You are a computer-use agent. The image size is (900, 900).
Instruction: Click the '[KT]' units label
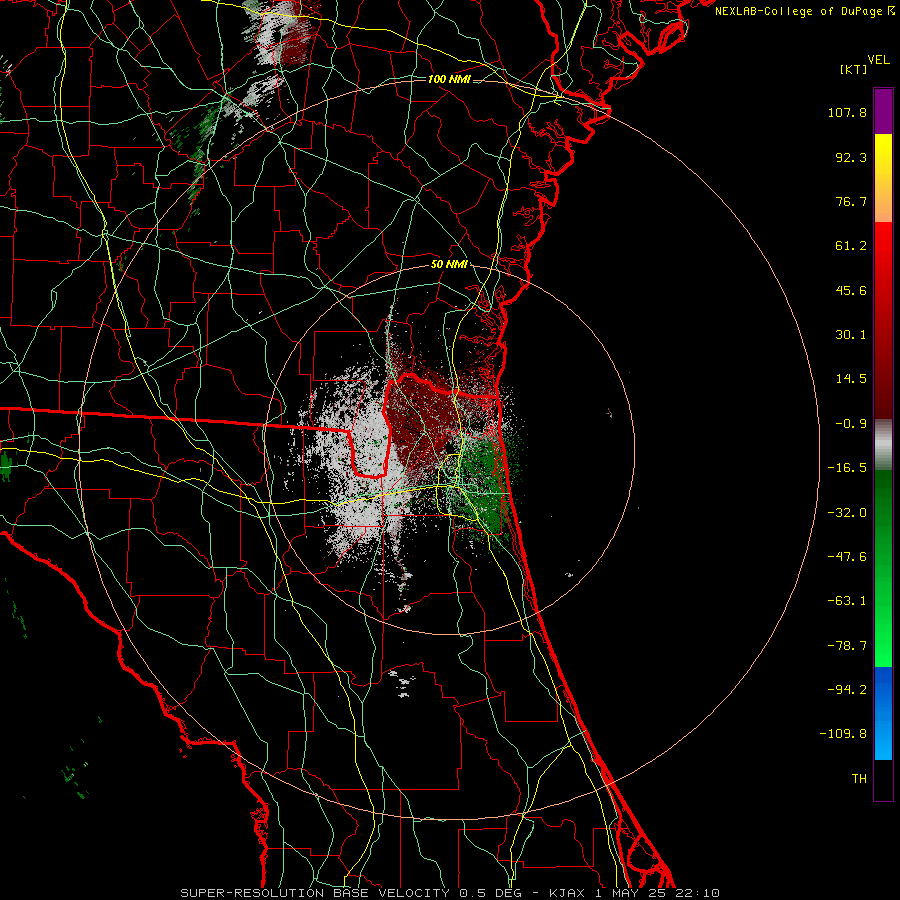(853, 69)
